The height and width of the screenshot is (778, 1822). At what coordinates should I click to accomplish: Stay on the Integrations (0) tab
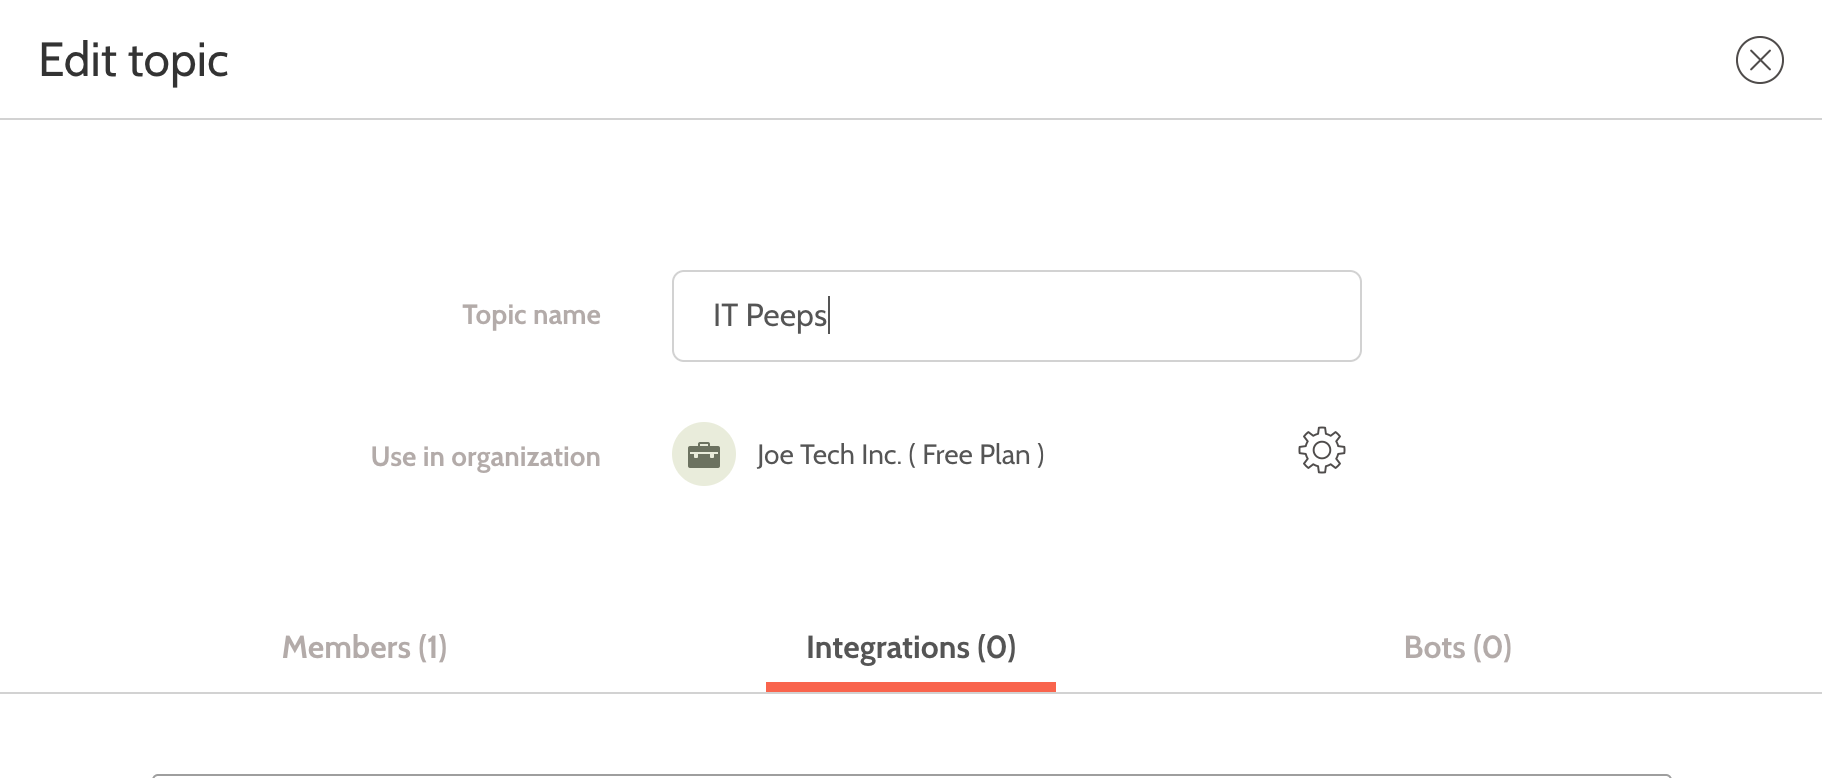[x=912, y=647]
